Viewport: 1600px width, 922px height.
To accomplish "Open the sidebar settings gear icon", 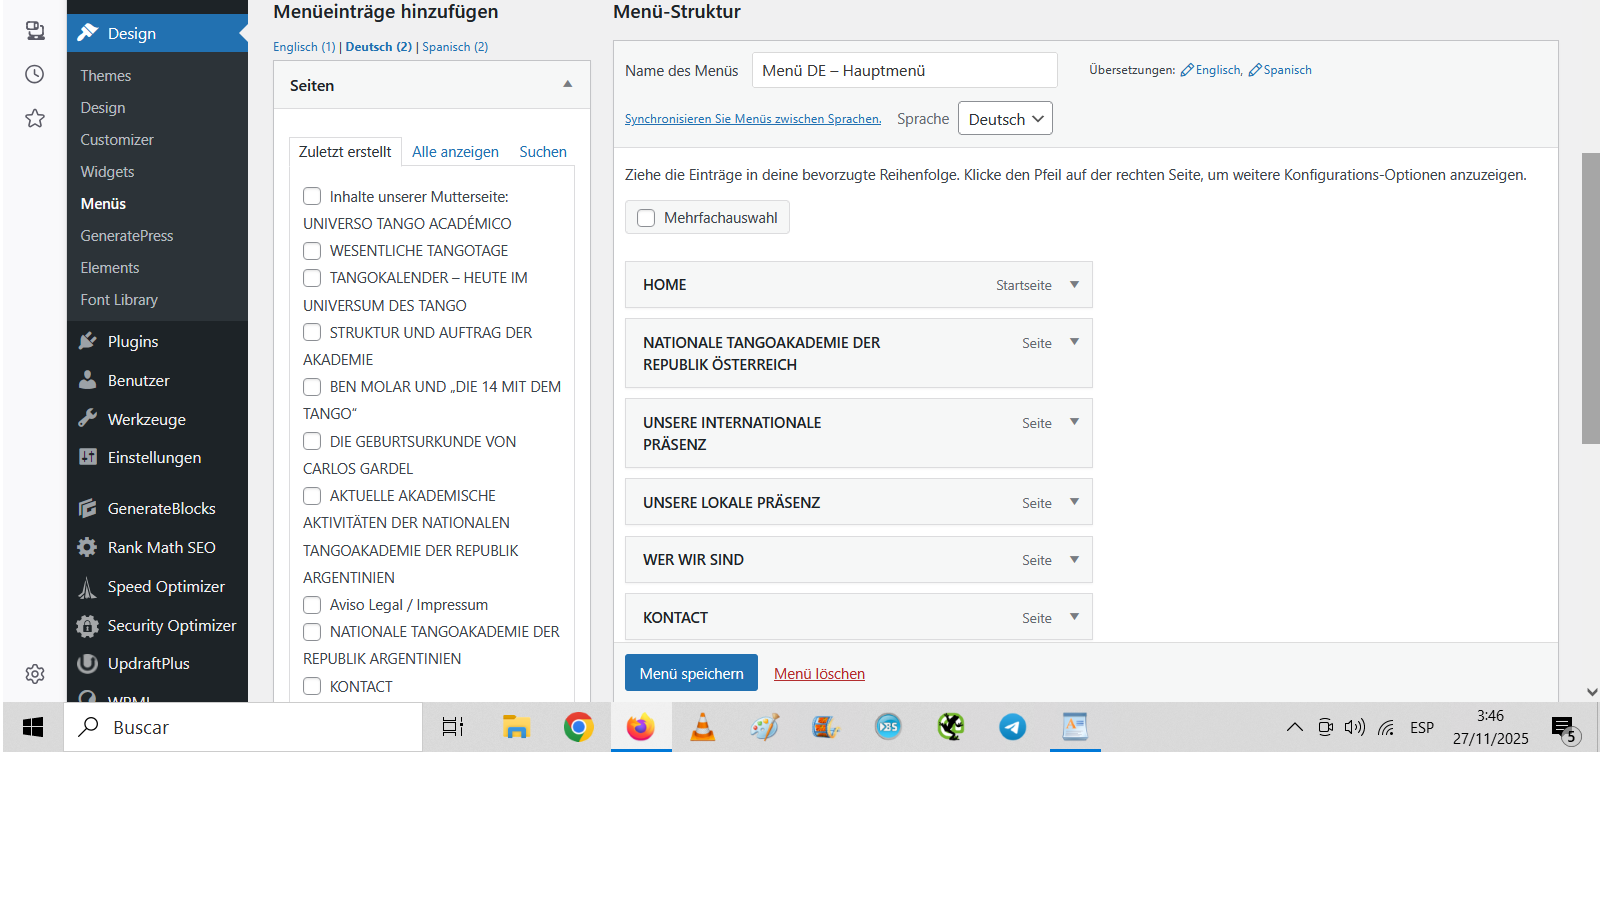I will coord(35,674).
